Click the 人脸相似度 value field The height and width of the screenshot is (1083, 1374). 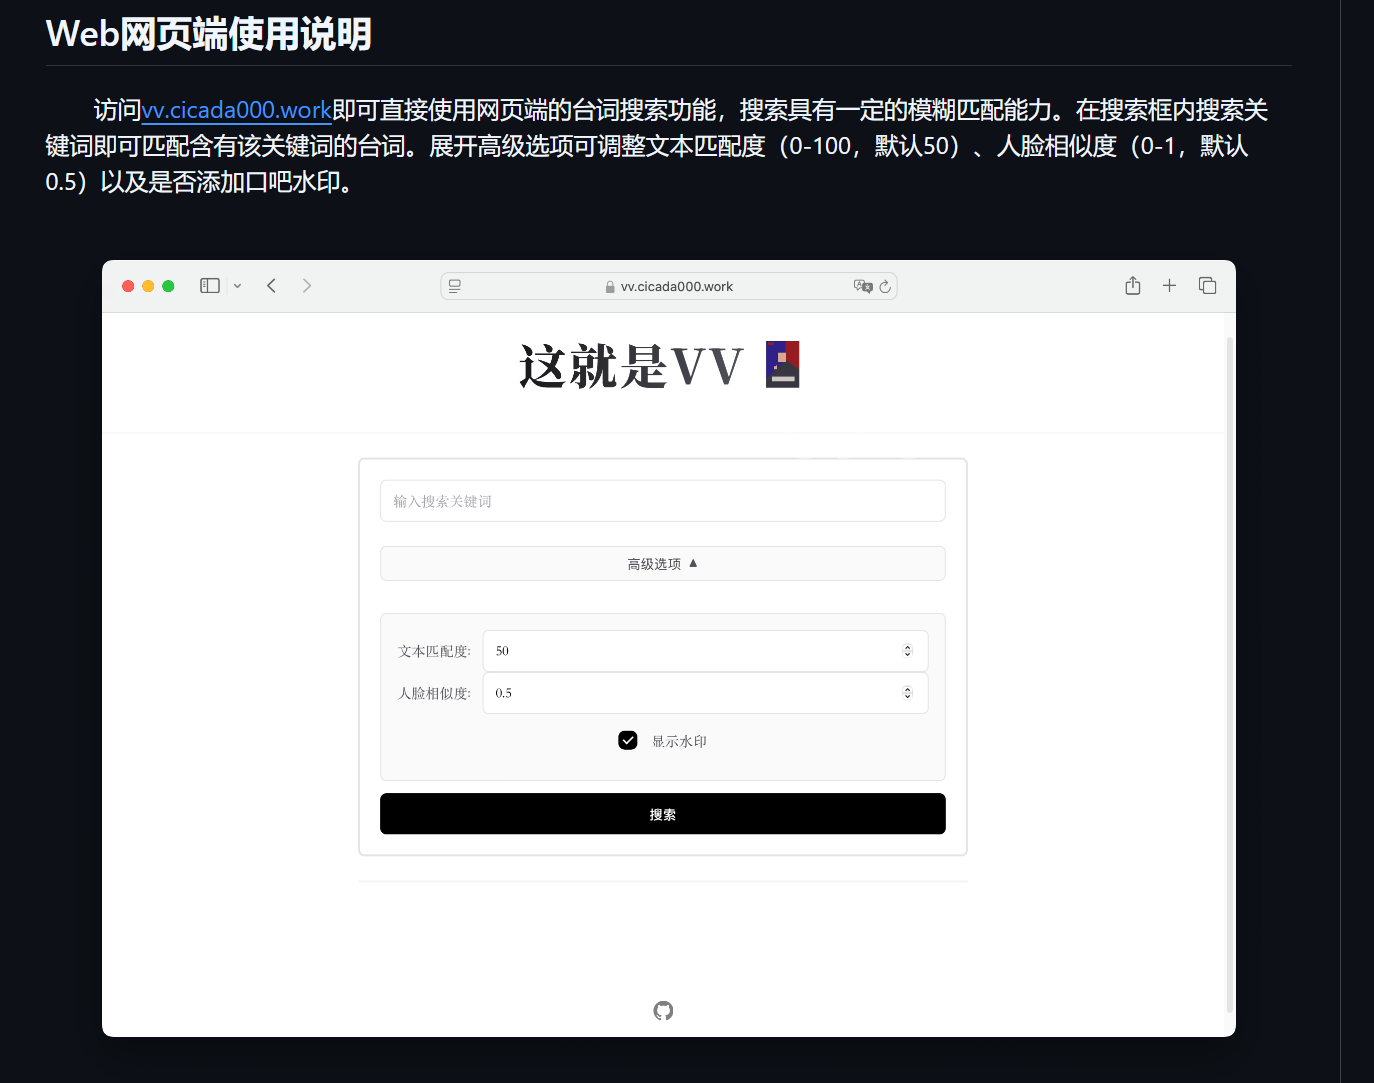tap(705, 693)
